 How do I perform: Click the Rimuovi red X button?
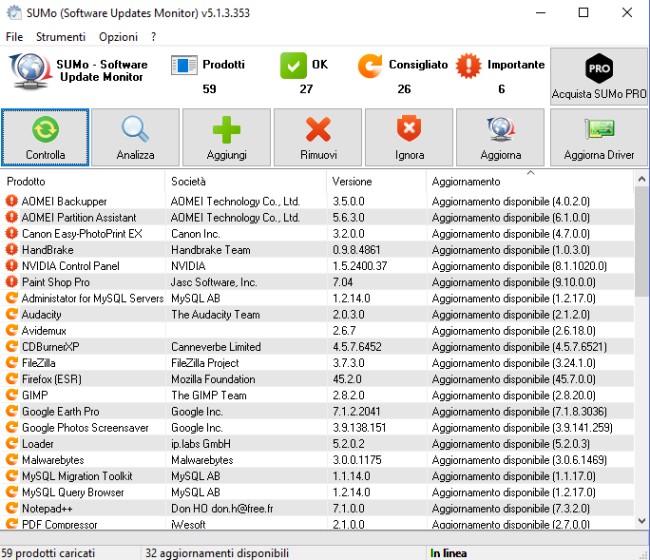point(318,137)
